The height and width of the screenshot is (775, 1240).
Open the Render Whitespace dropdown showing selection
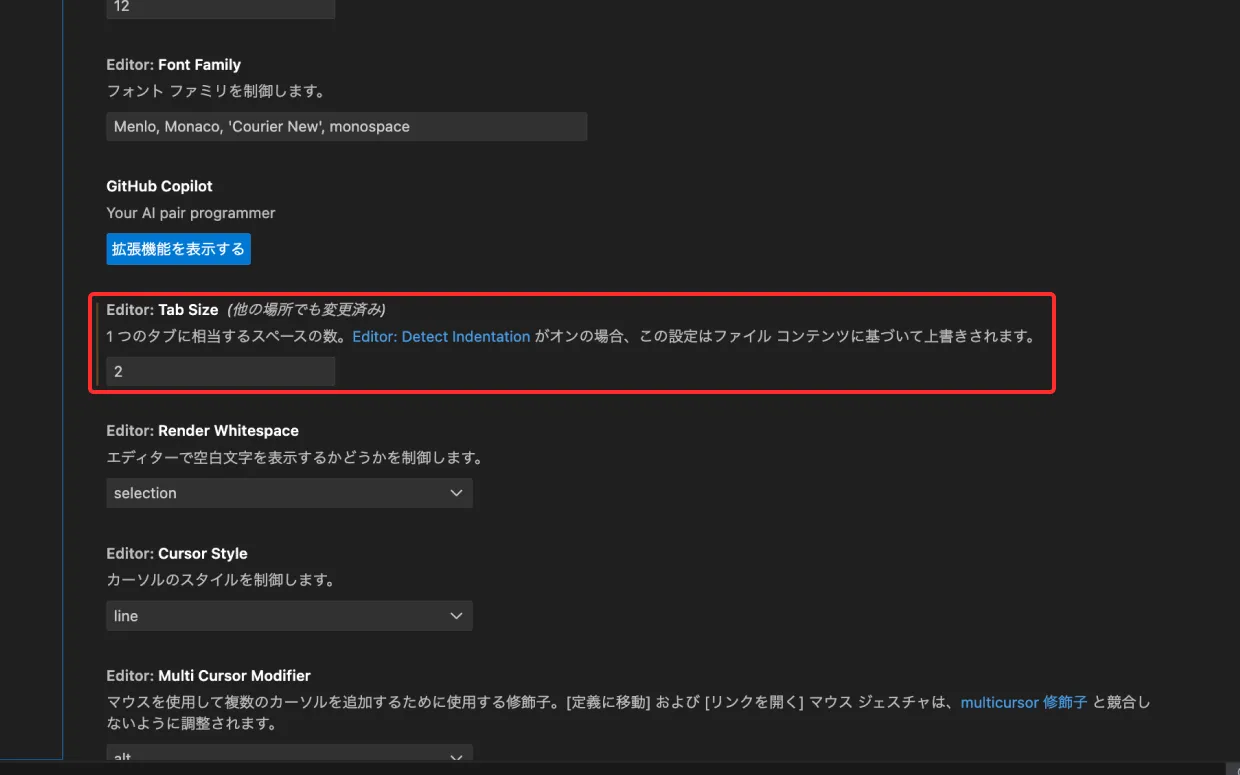(x=280, y=493)
